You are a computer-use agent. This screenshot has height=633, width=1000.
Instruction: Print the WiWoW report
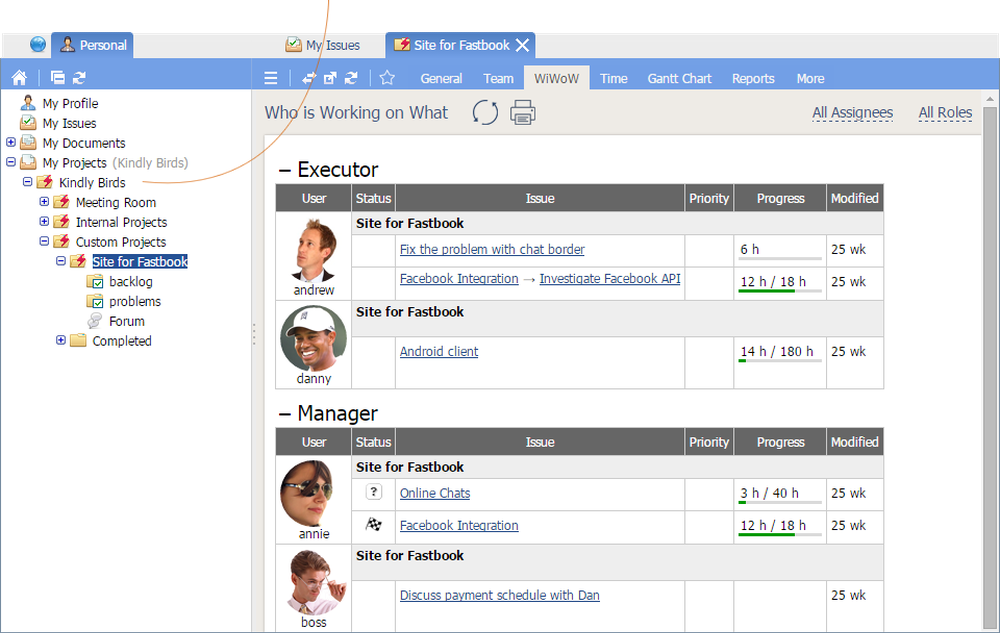click(522, 113)
